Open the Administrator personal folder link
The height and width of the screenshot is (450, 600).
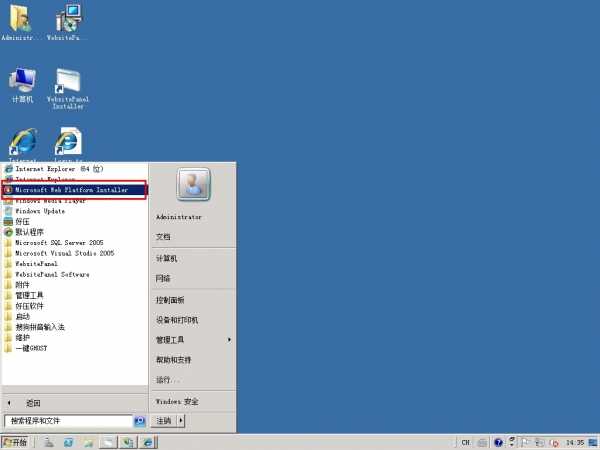pyautogui.click(x=179, y=217)
